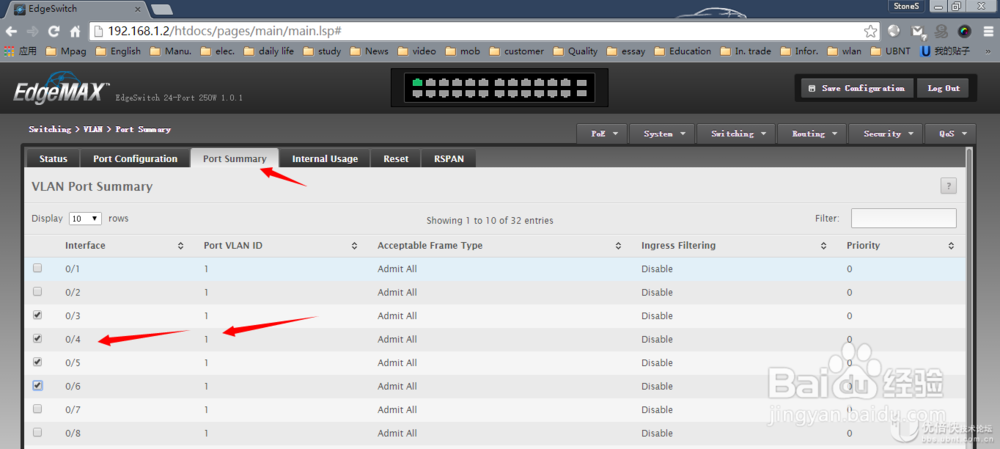Open the Quality bookmark folder

[575, 51]
